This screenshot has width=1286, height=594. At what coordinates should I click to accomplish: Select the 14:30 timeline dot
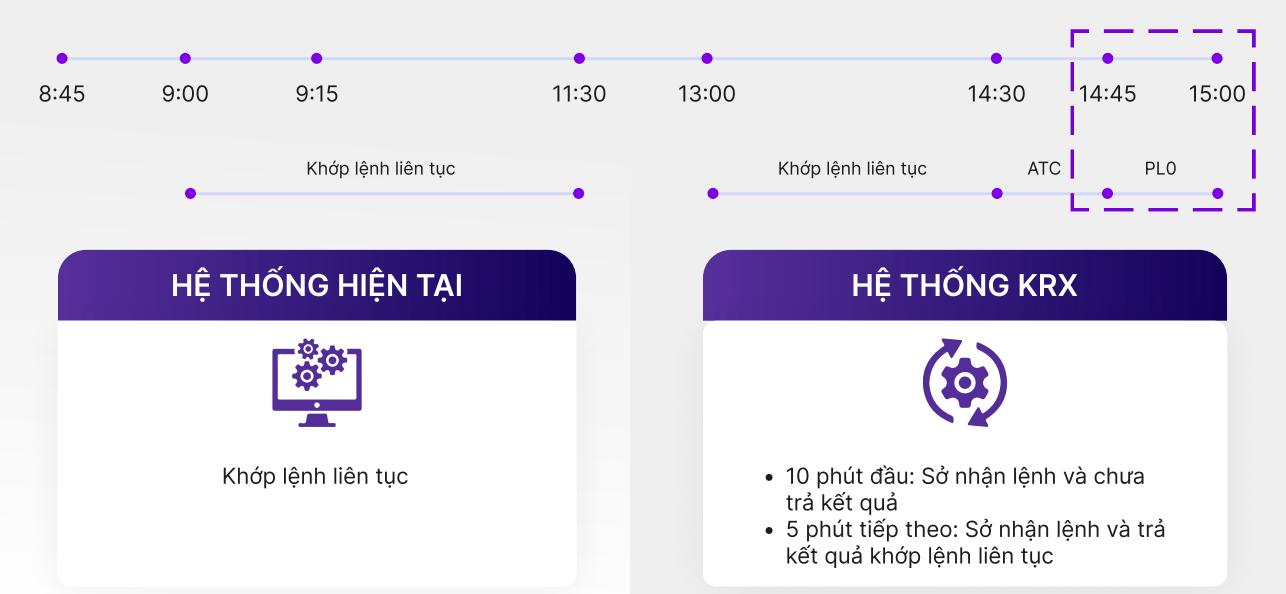click(x=996, y=59)
